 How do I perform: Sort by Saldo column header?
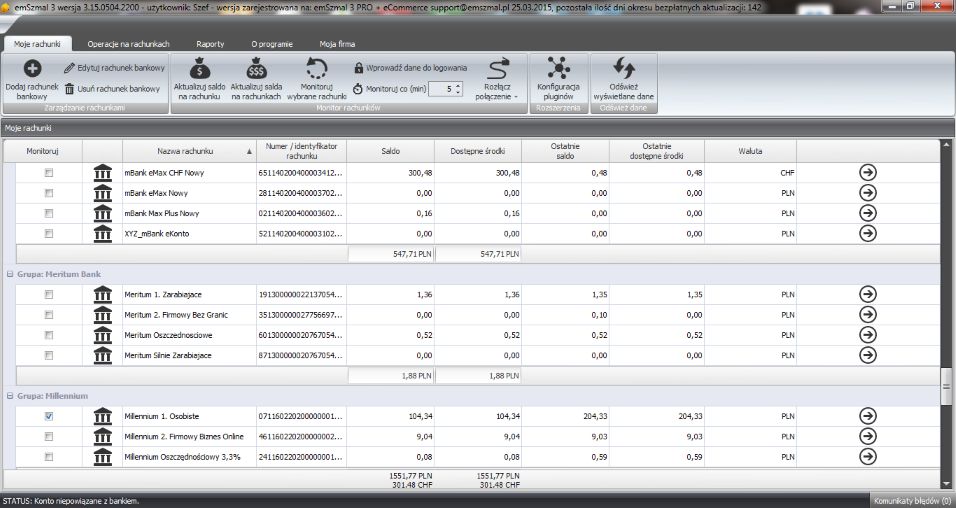pos(390,151)
